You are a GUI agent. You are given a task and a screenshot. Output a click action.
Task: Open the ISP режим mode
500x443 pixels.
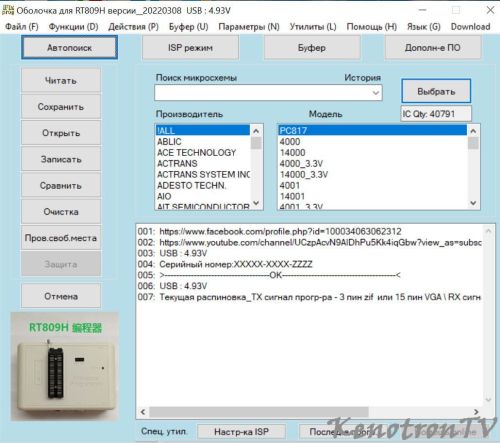[x=190, y=48]
